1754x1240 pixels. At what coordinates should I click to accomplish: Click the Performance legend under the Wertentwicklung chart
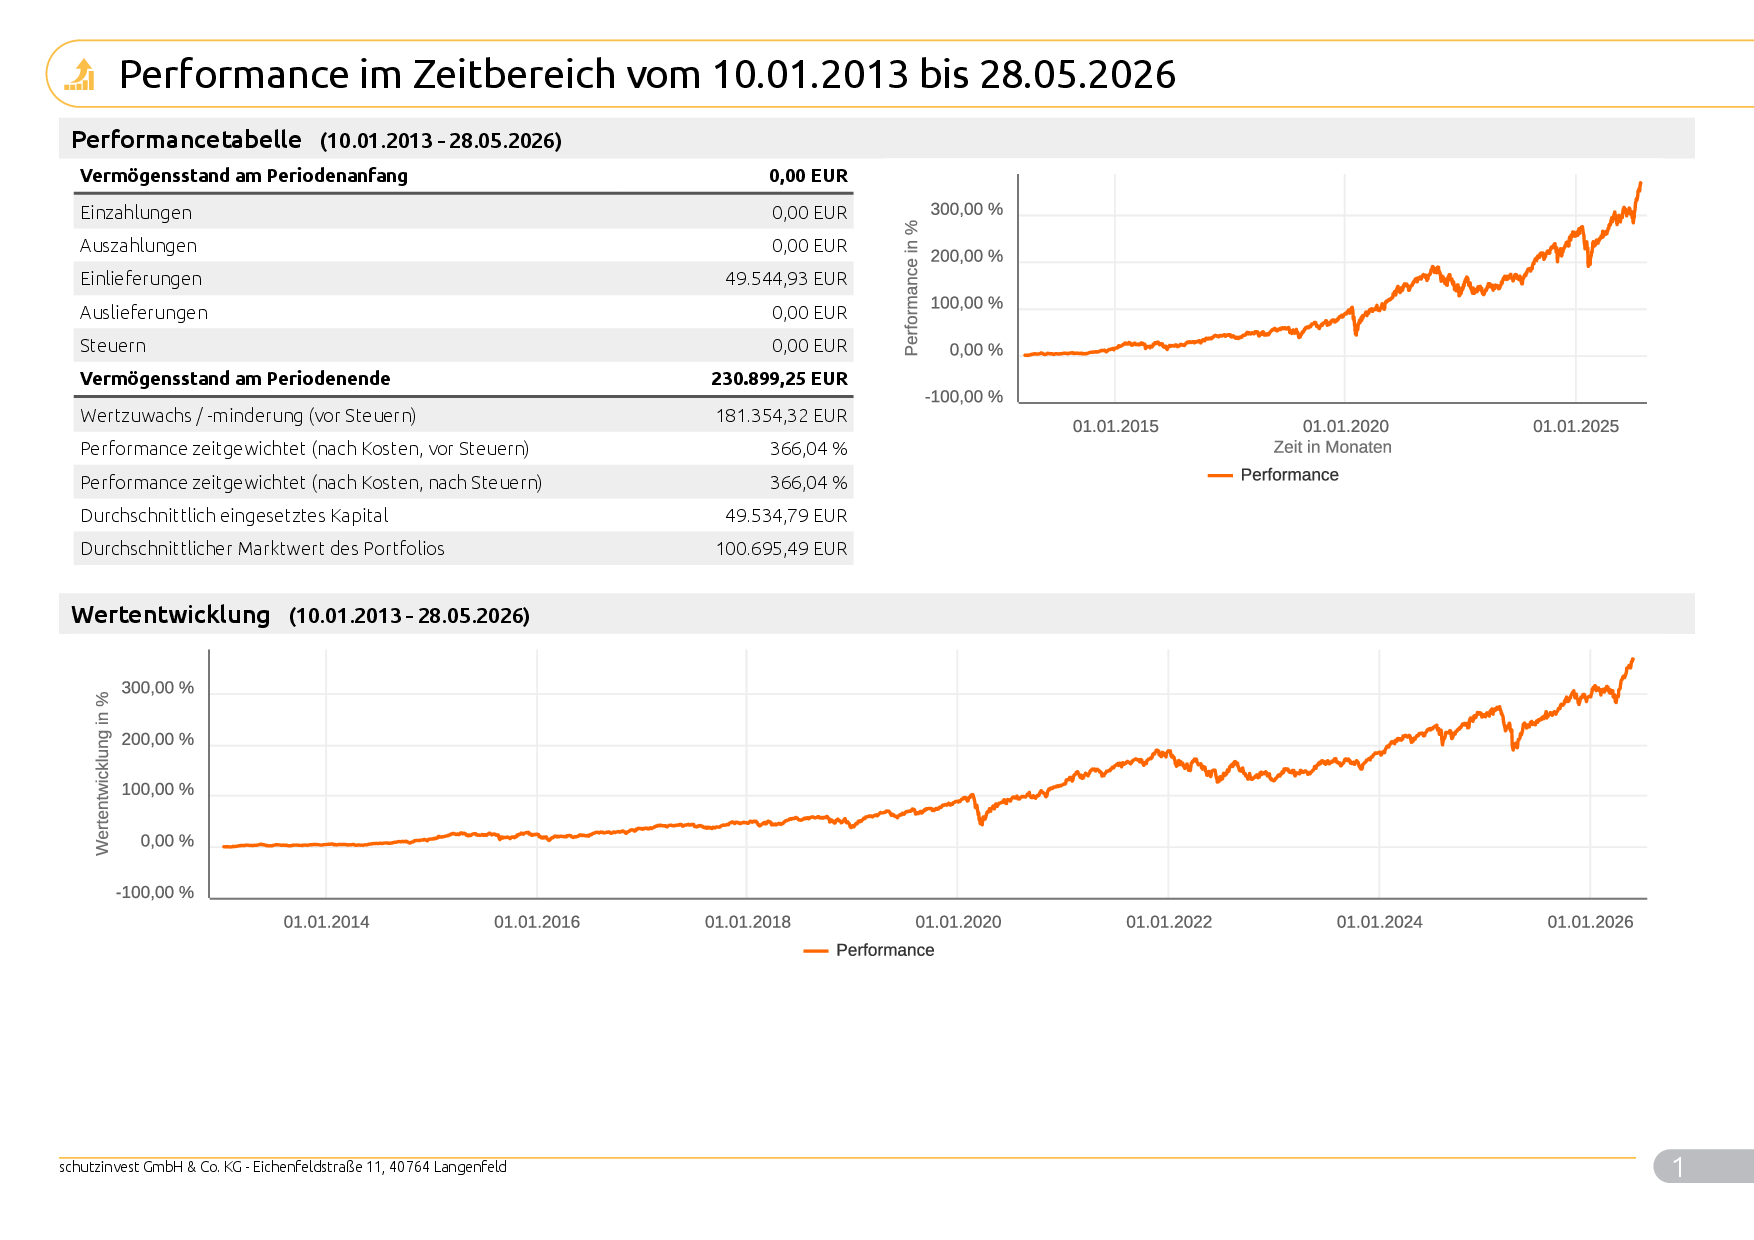click(x=869, y=950)
